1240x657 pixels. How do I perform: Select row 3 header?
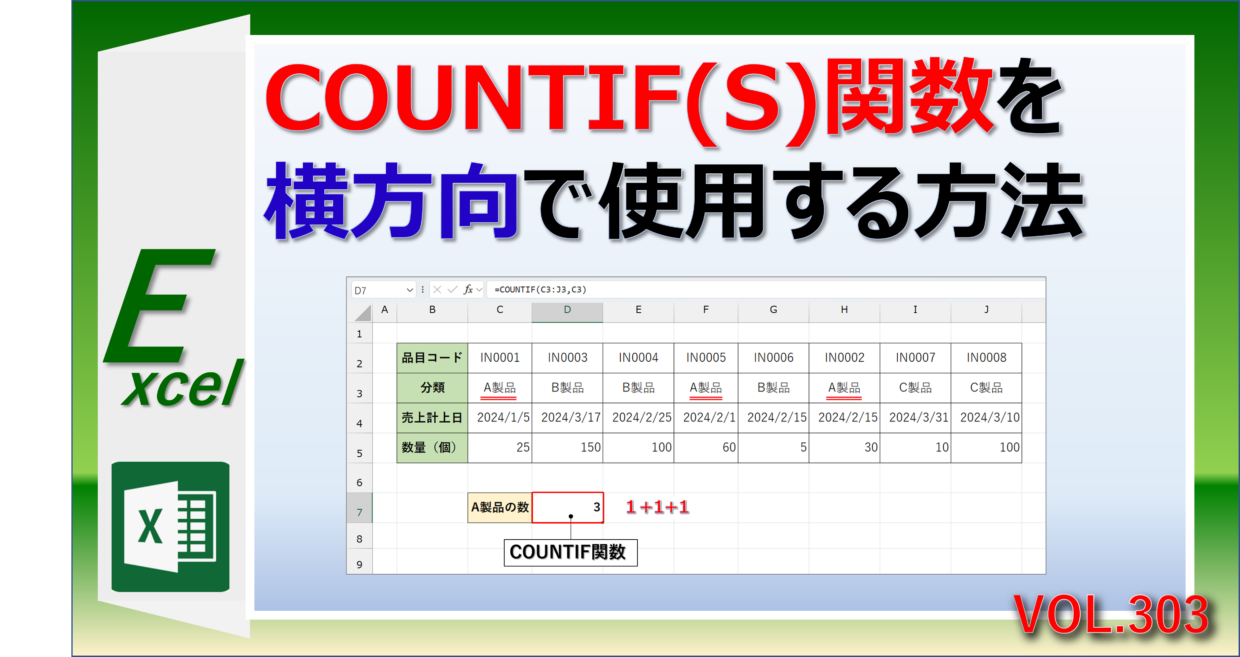[x=360, y=388]
